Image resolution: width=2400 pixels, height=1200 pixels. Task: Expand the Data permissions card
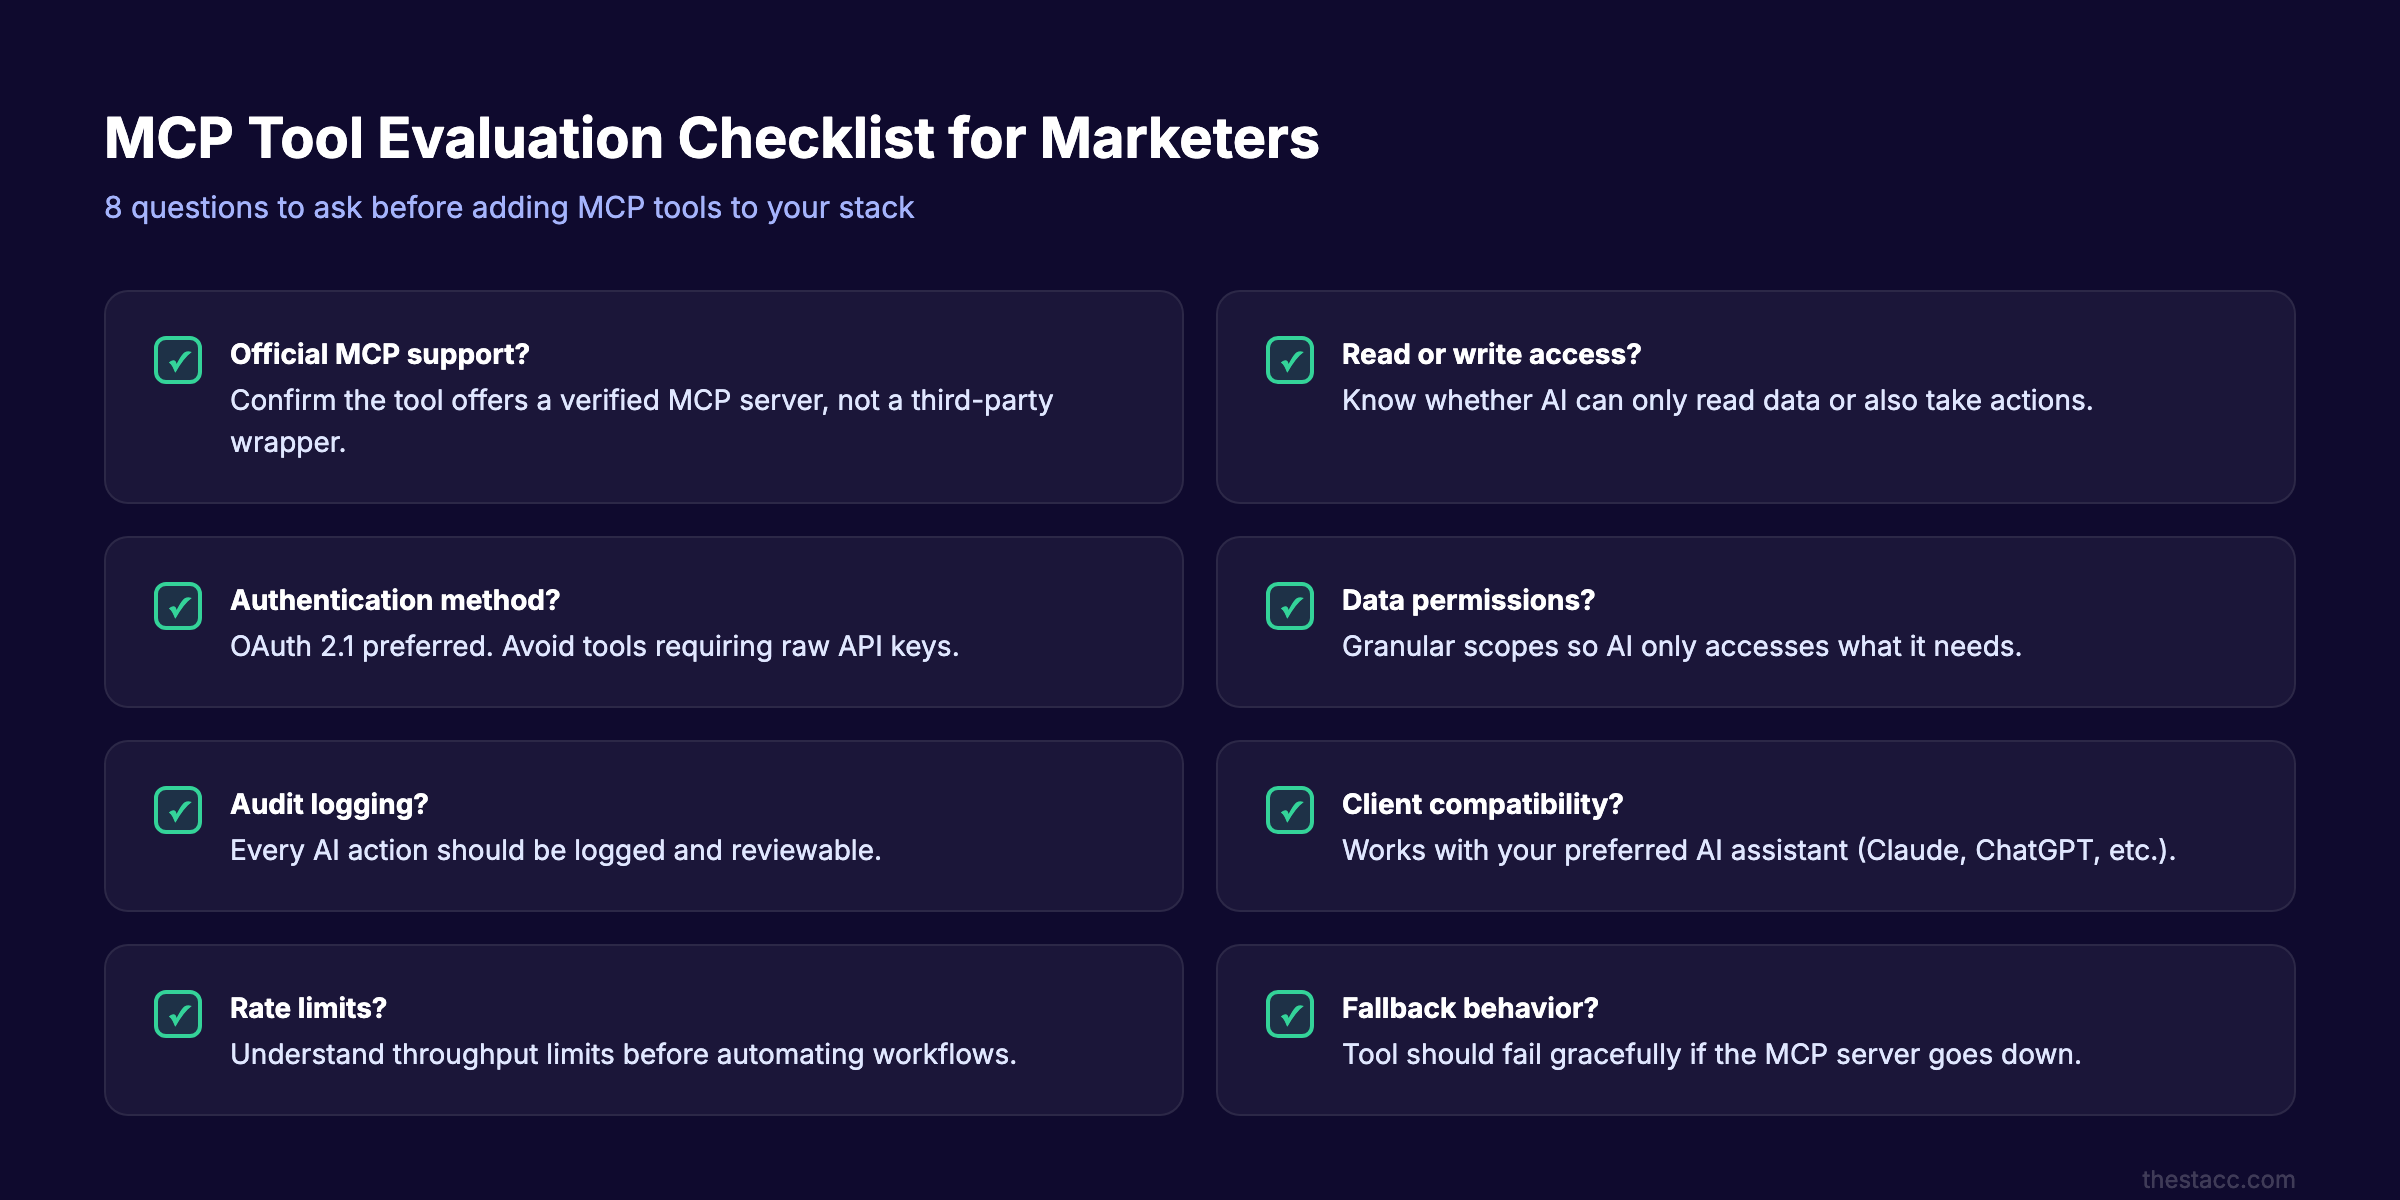1756,622
